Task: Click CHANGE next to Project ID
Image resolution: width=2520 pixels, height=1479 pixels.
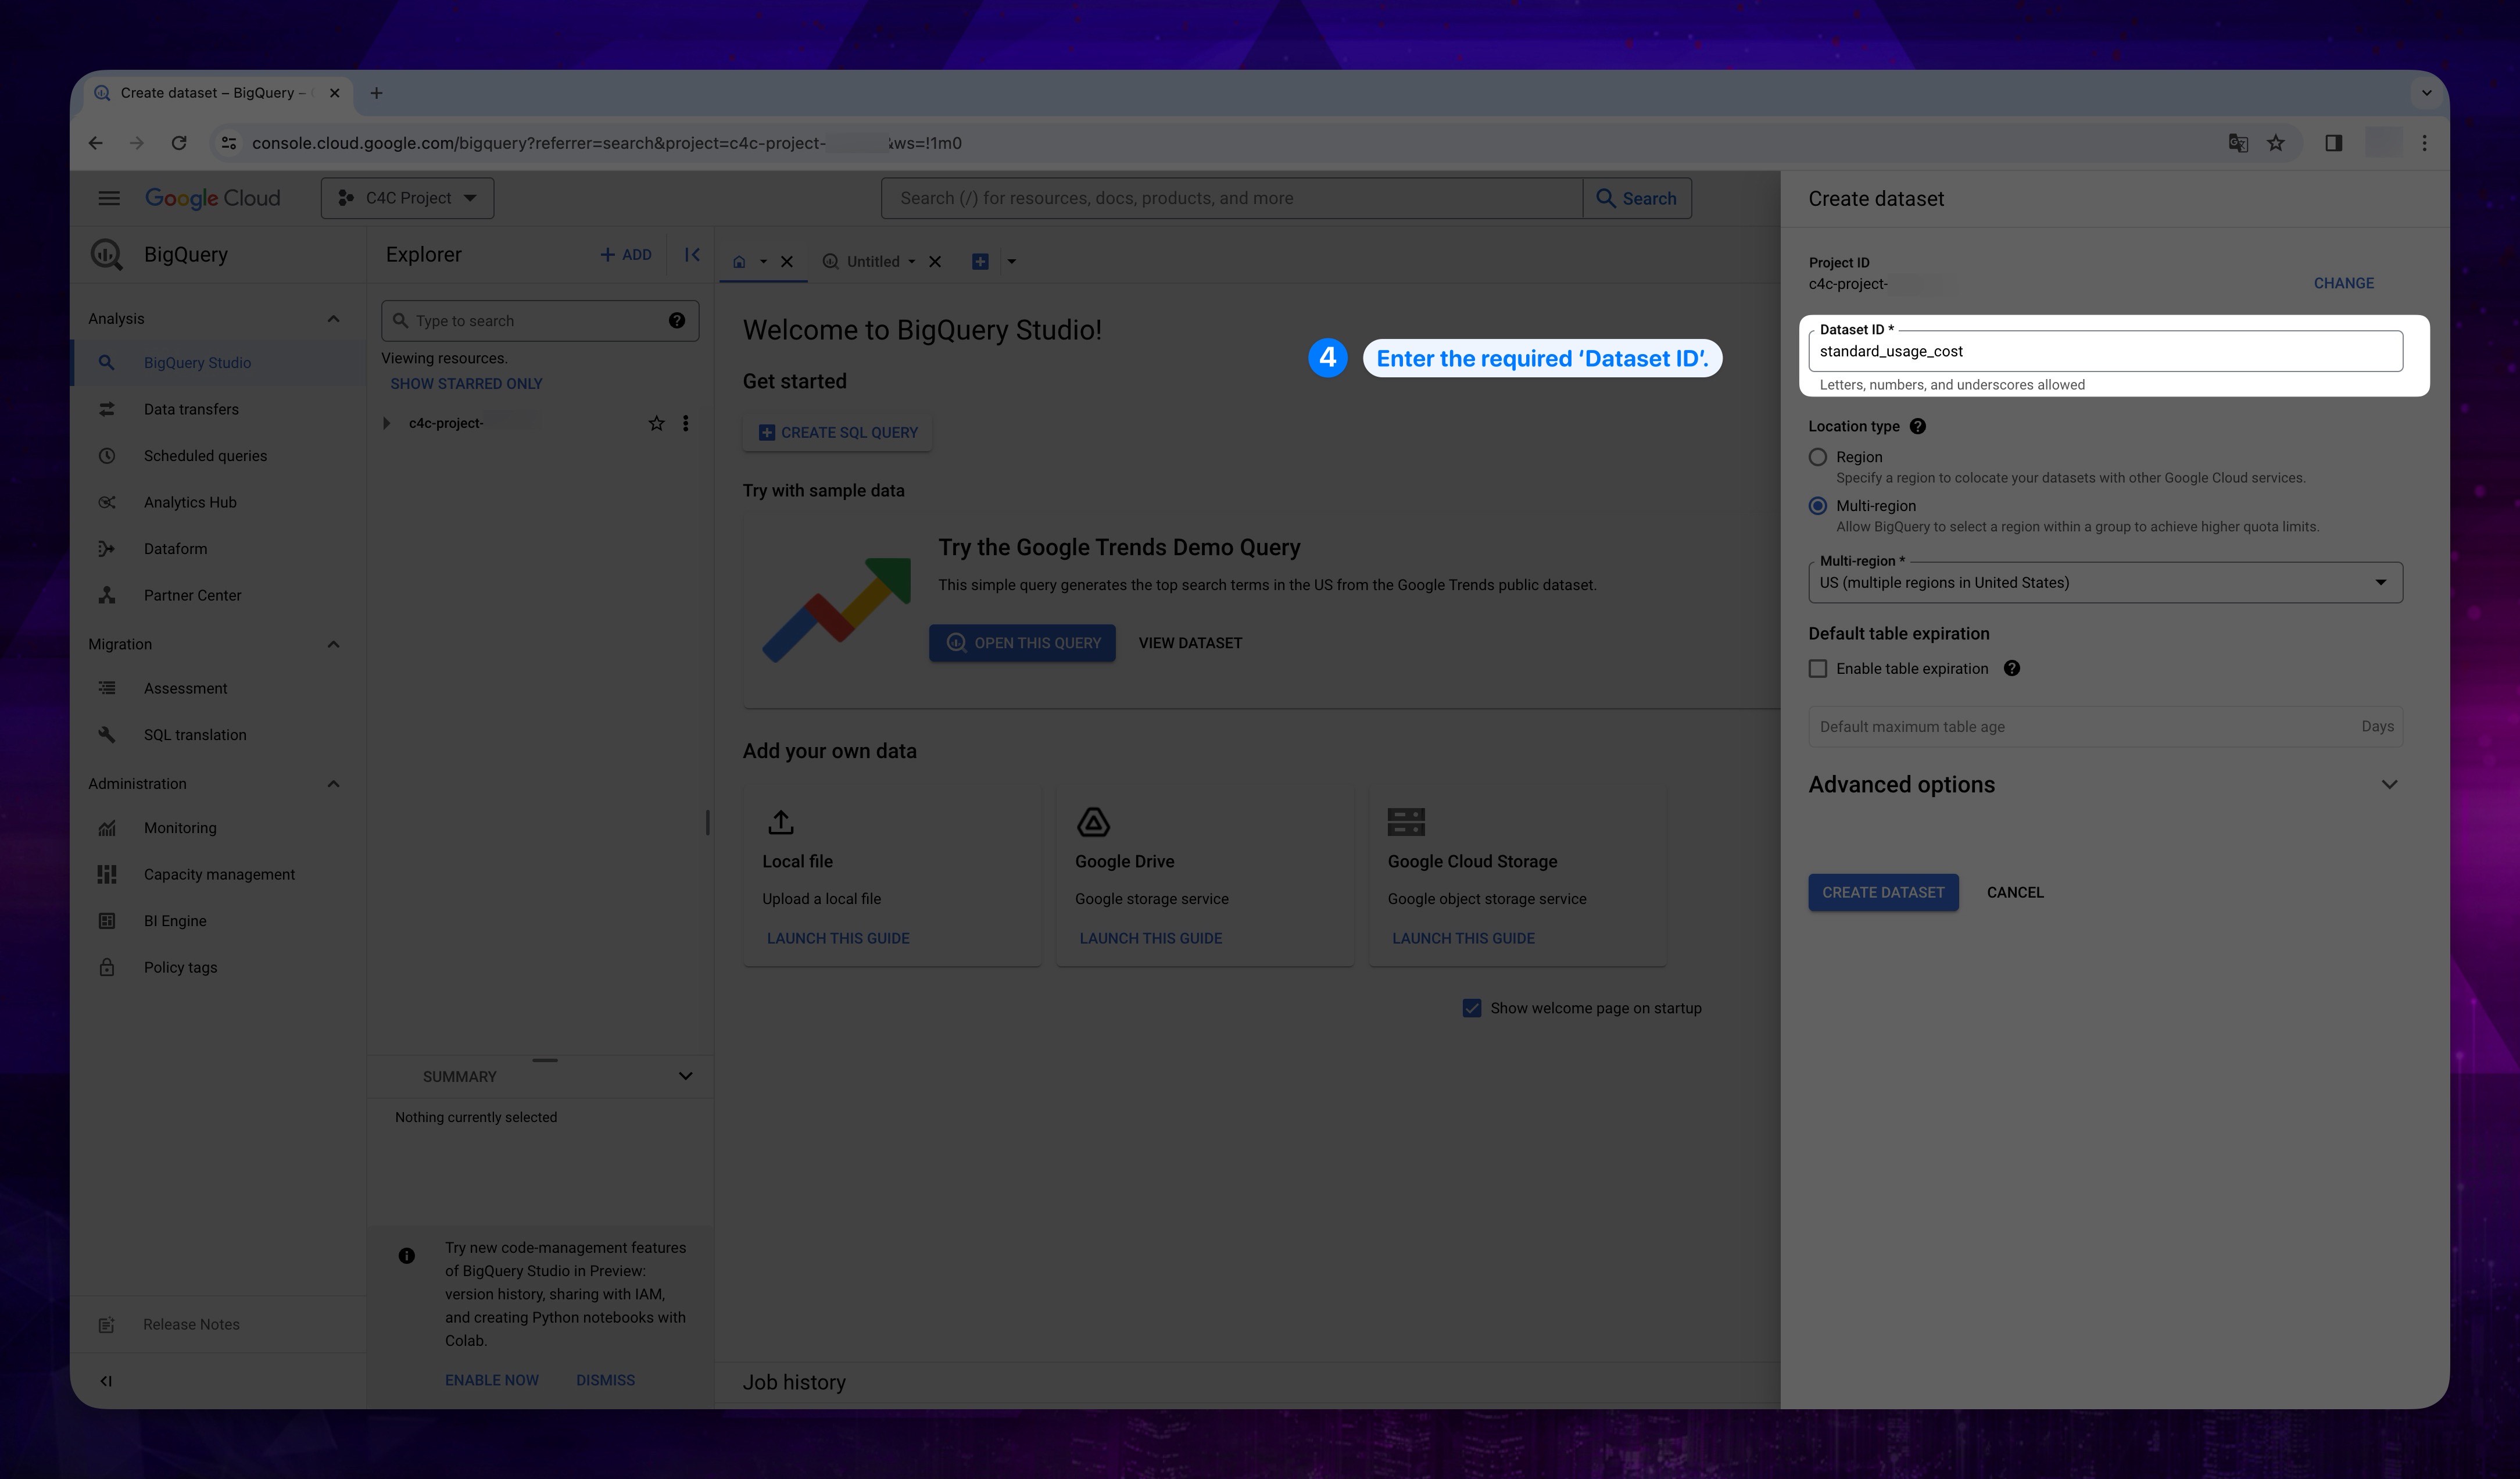Action: [x=2343, y=284]
